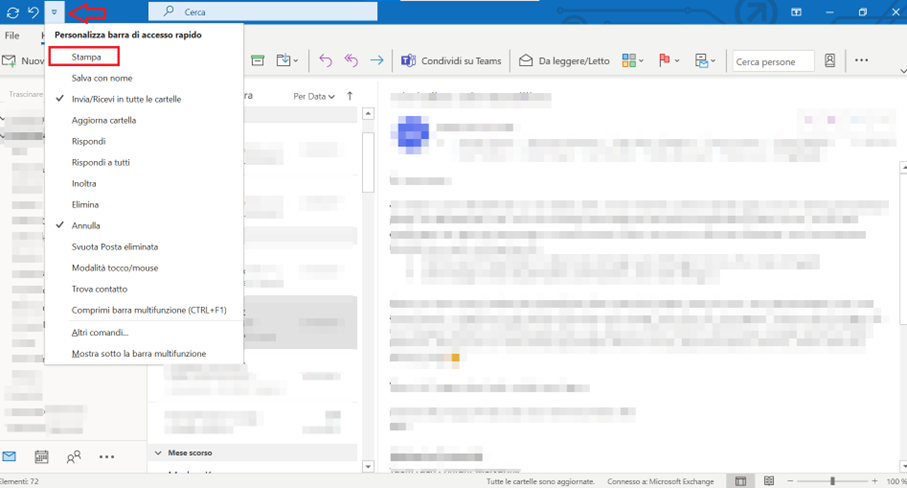Select Altri comandi... from the menu
Screen dimensions: 907x488
100,332
